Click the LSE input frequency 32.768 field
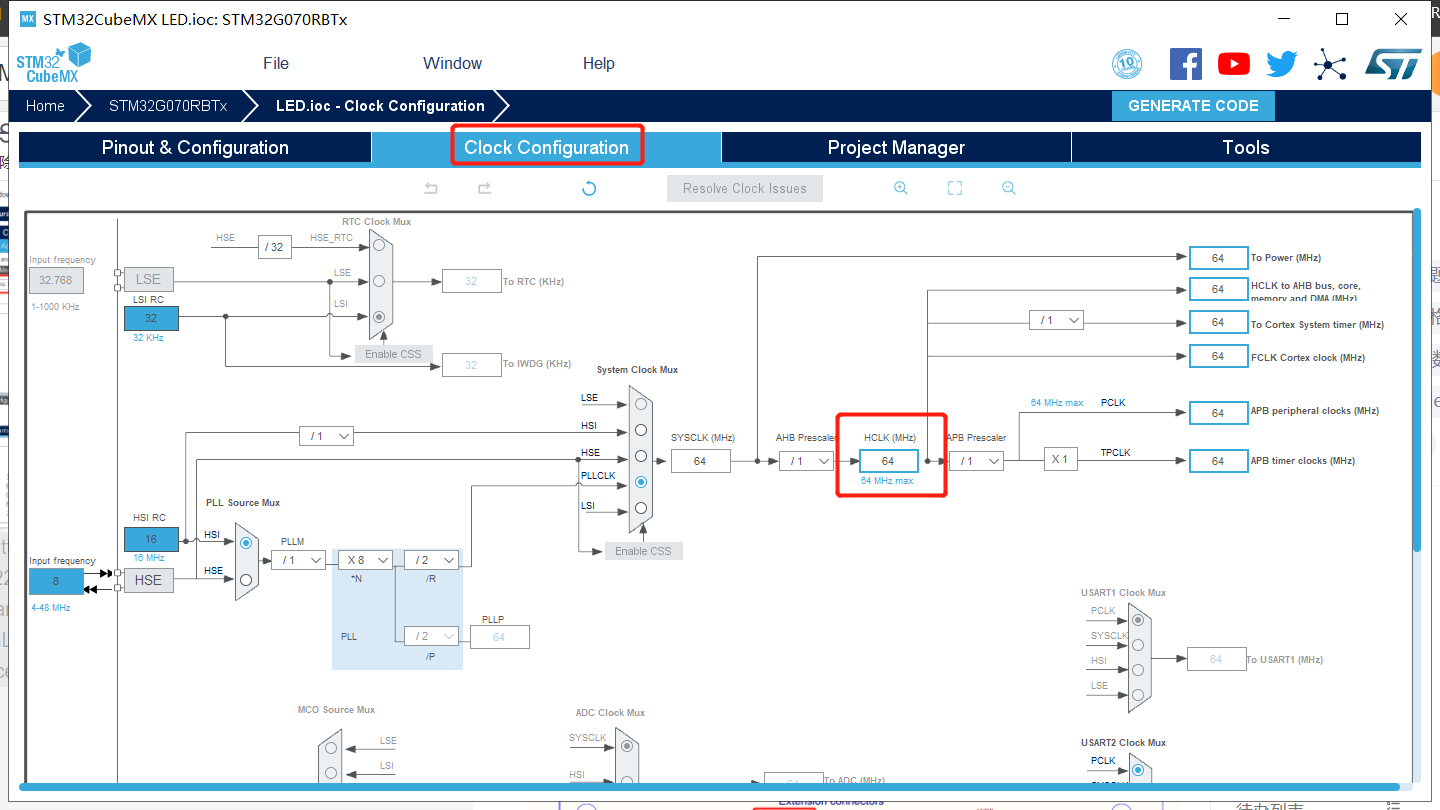Viewport: 1440px width, 810px height. click(x=56, y=280)
